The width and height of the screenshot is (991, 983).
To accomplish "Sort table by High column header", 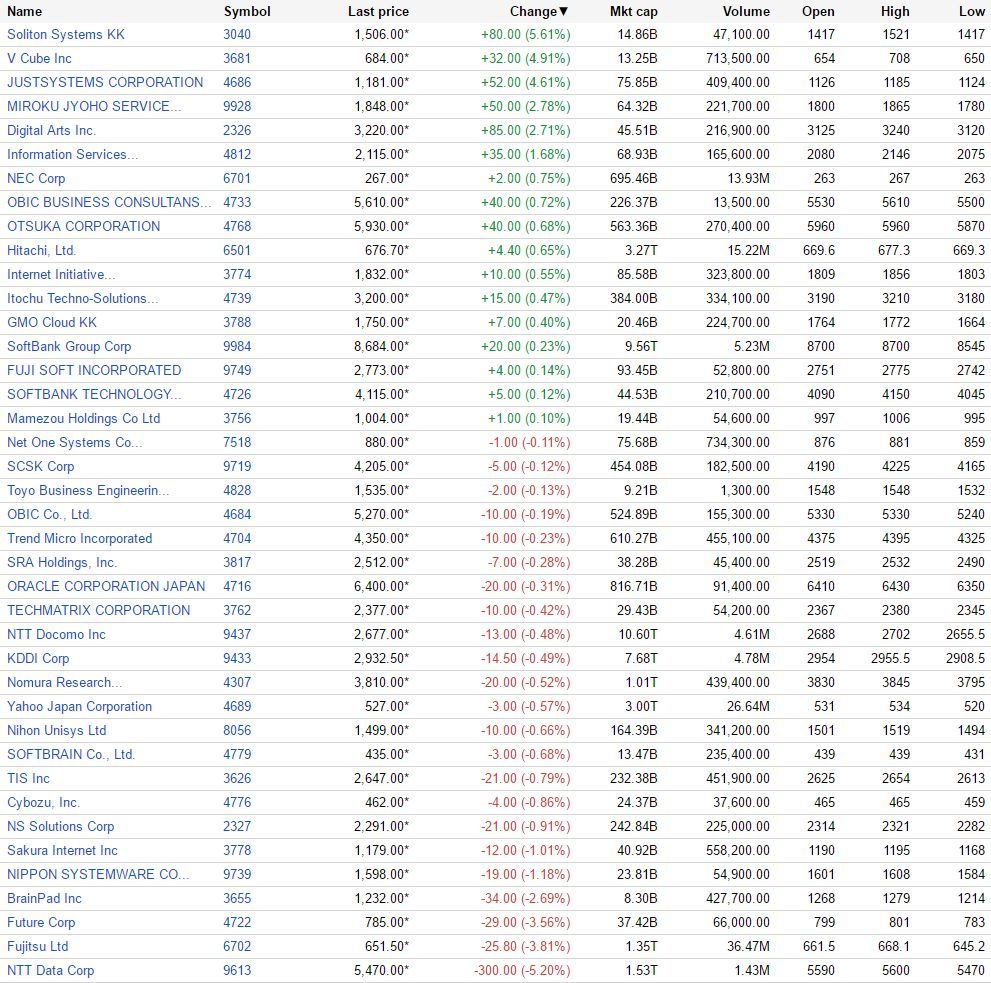I will tap(895, 11).
